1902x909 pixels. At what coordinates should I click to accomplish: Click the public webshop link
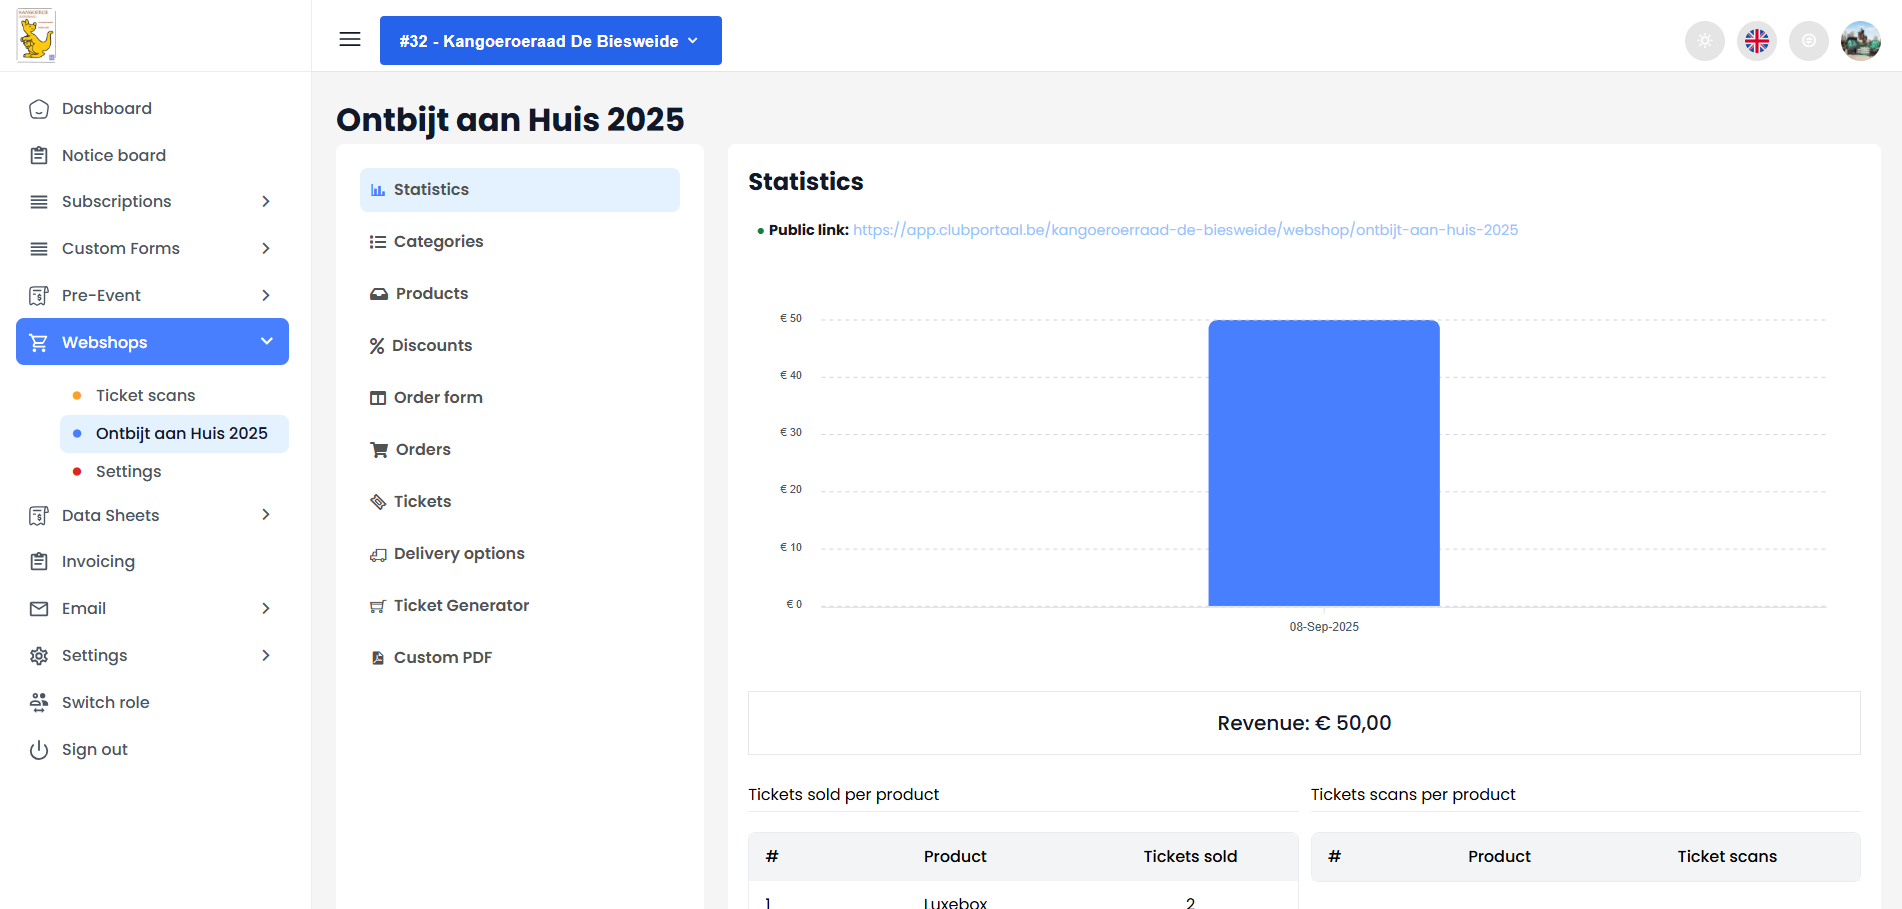1185,230
